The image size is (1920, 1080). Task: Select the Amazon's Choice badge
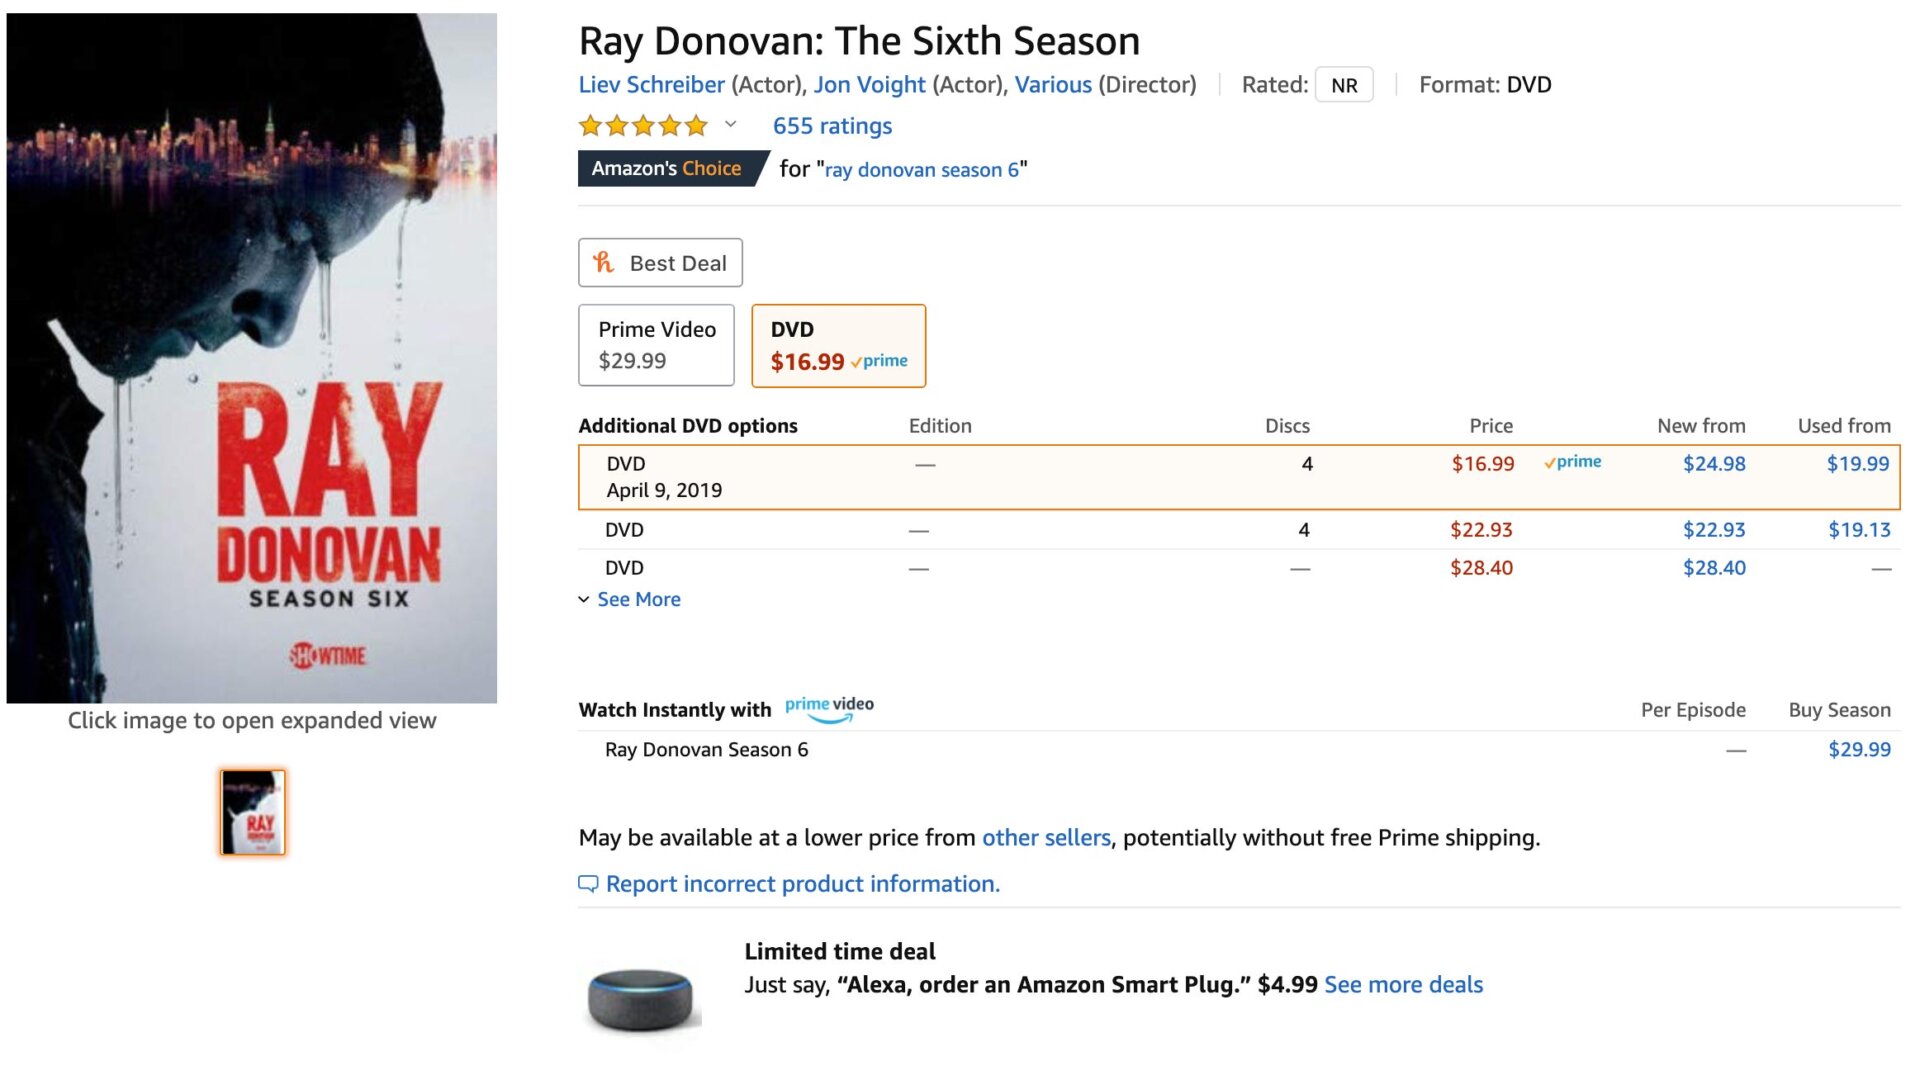coord(666,168)
